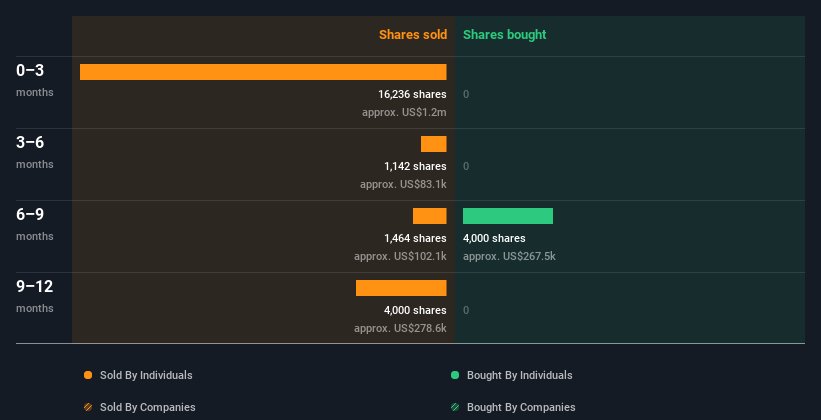
Task: Click the 4,000 shares bought value
Action: (x=494, y=238)
